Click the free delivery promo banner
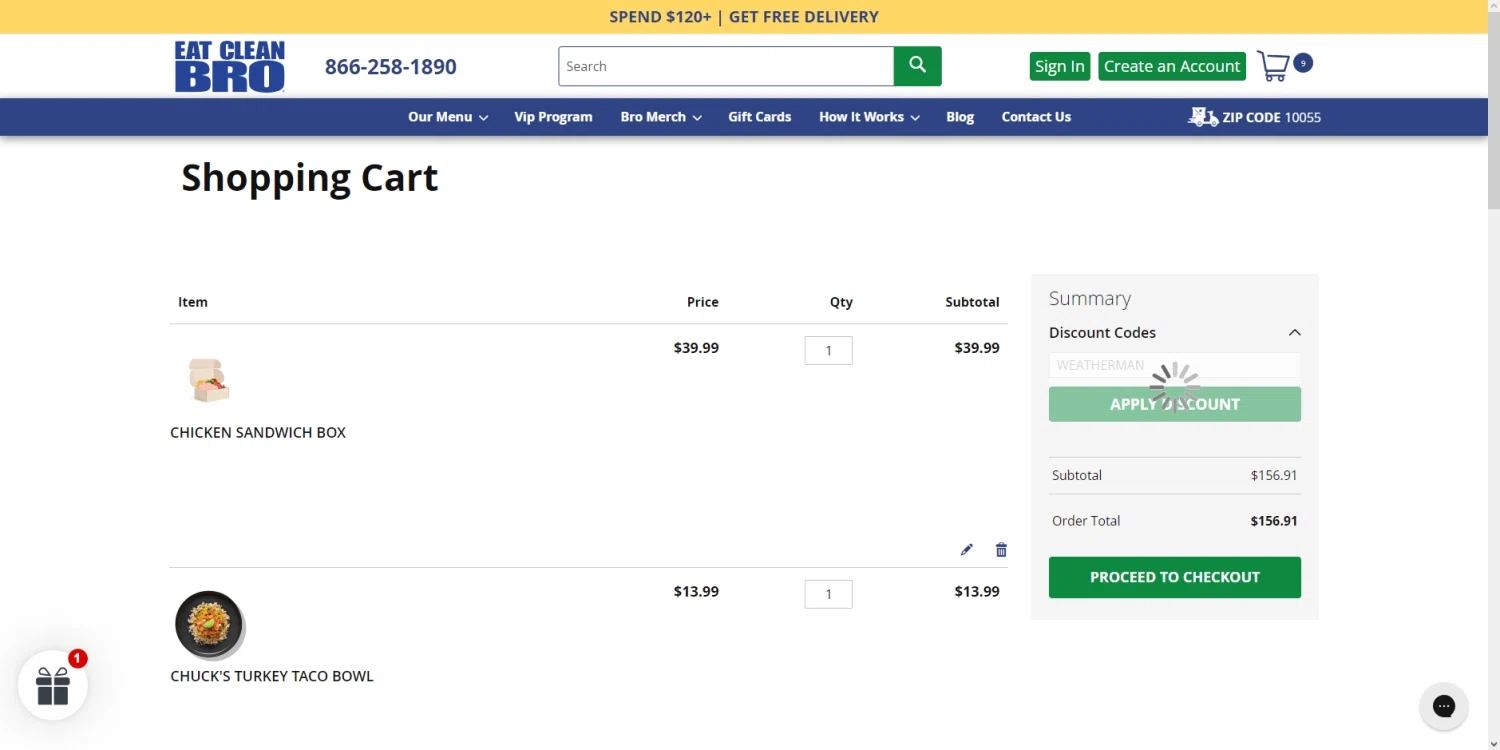The height and width of the screenshot is (750, 1500). coord(744,17)
